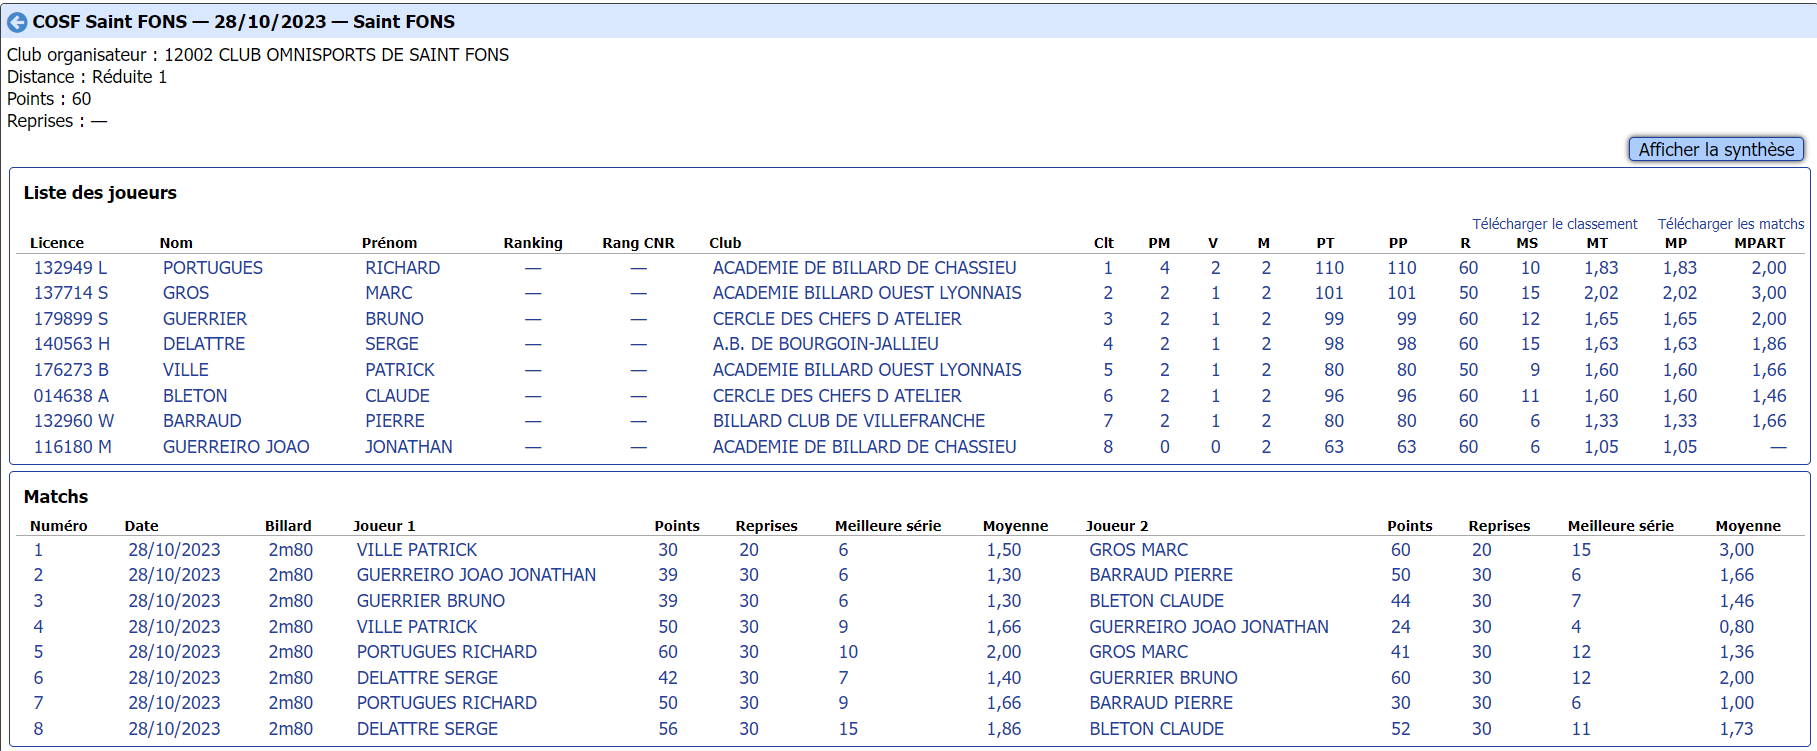Click the Rang CNR column header
This screenshot has width=1817, height=751.
point(638,243)
